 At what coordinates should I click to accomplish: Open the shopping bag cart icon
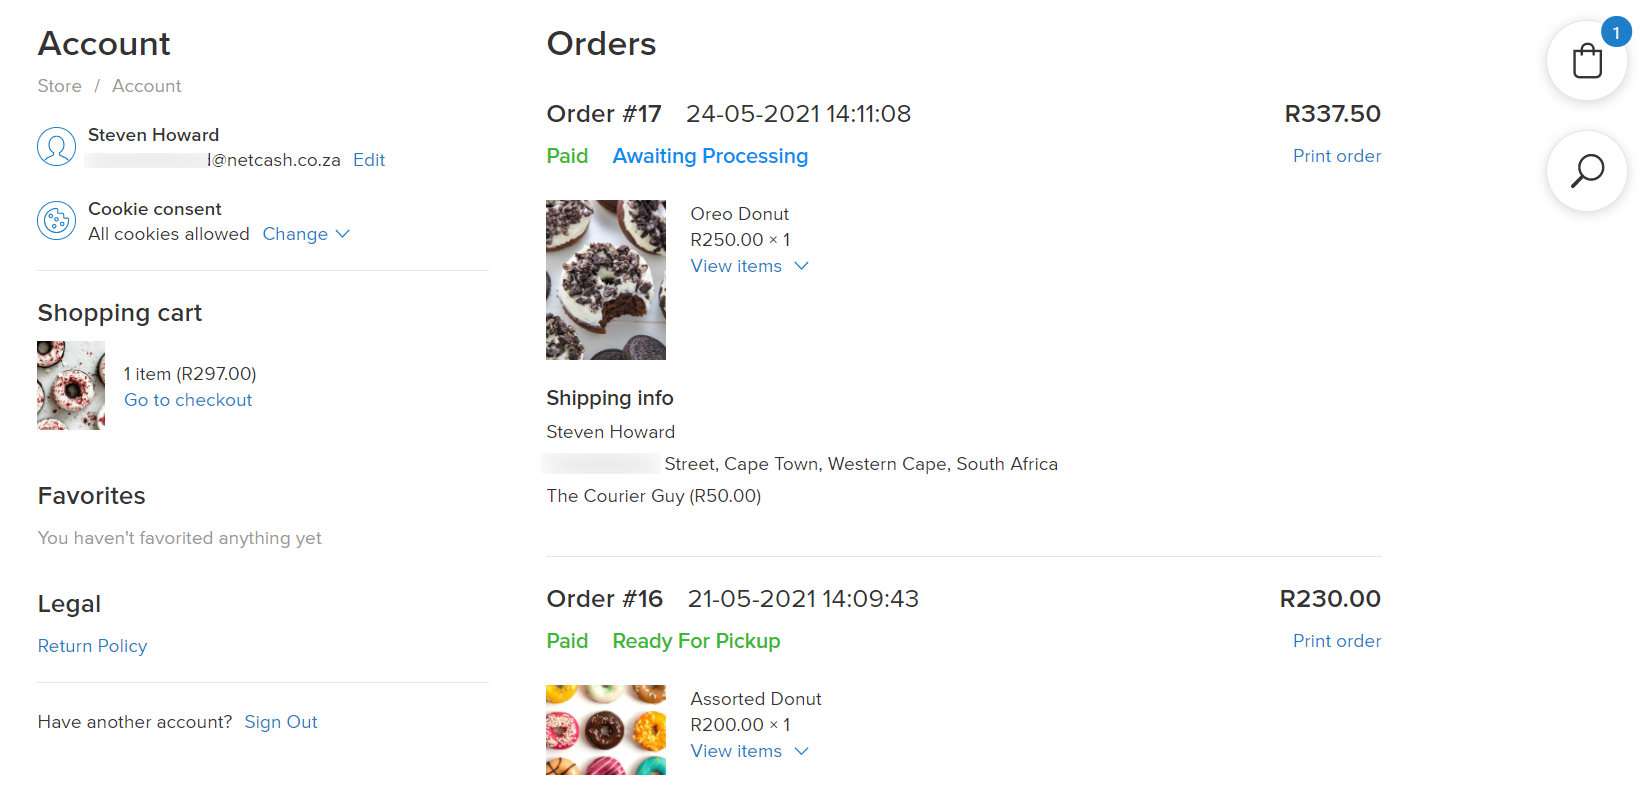pos(1586,61)
